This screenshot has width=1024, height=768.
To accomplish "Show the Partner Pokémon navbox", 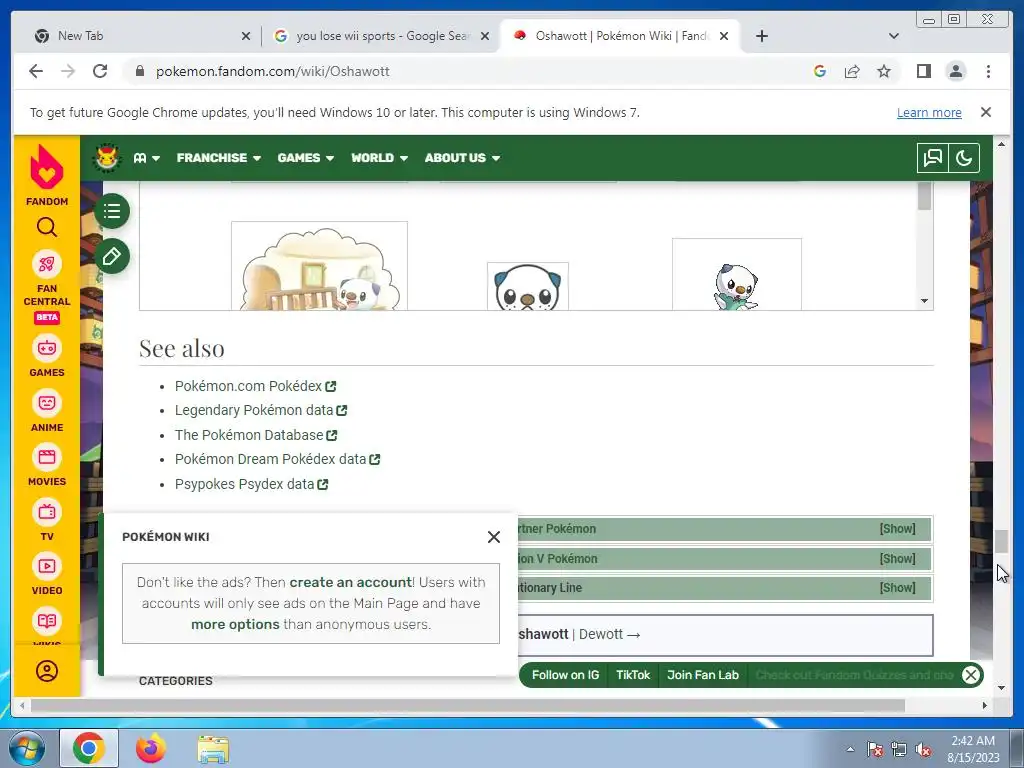I will pos(897,529).
